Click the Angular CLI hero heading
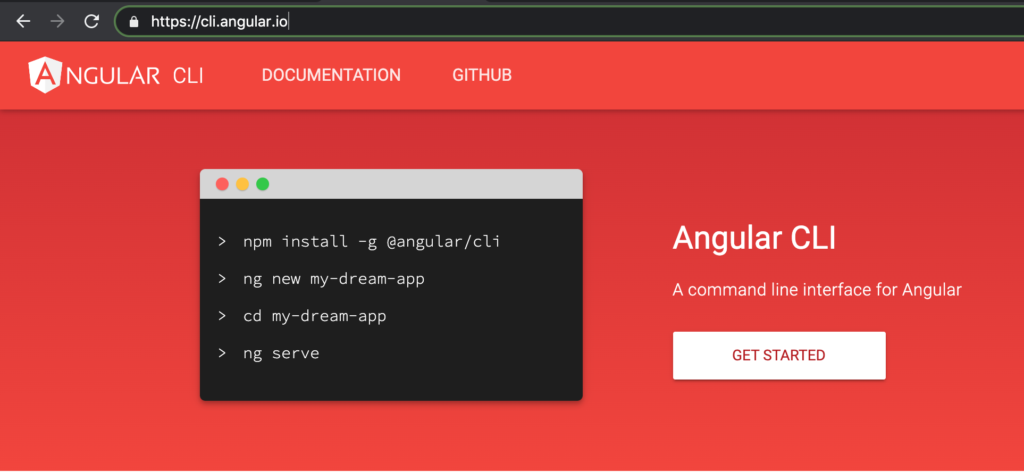The image size is (1024, 472). pos(754,238)
